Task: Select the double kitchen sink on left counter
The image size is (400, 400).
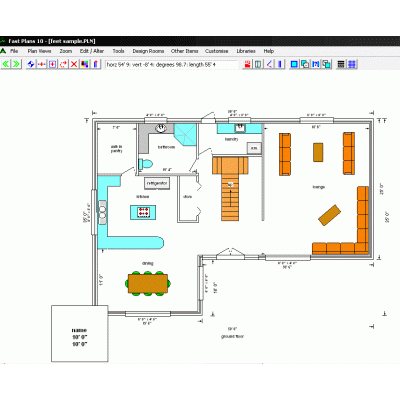Action: pyautogui.click(x=102, y=212)
